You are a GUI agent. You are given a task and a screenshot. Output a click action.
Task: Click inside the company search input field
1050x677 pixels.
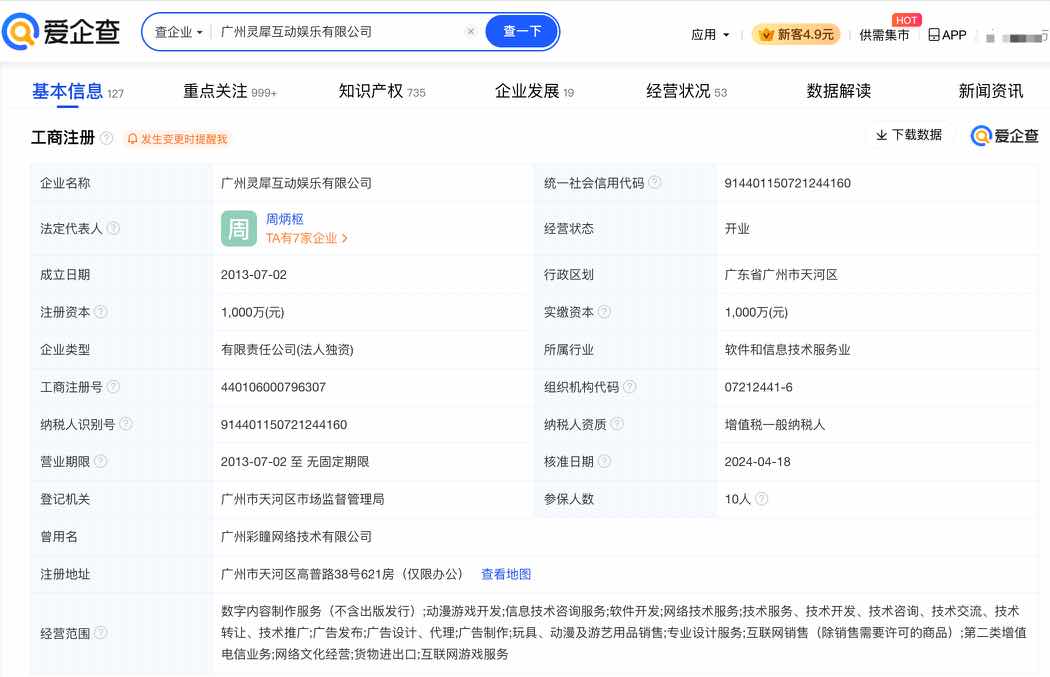(330, 31)
